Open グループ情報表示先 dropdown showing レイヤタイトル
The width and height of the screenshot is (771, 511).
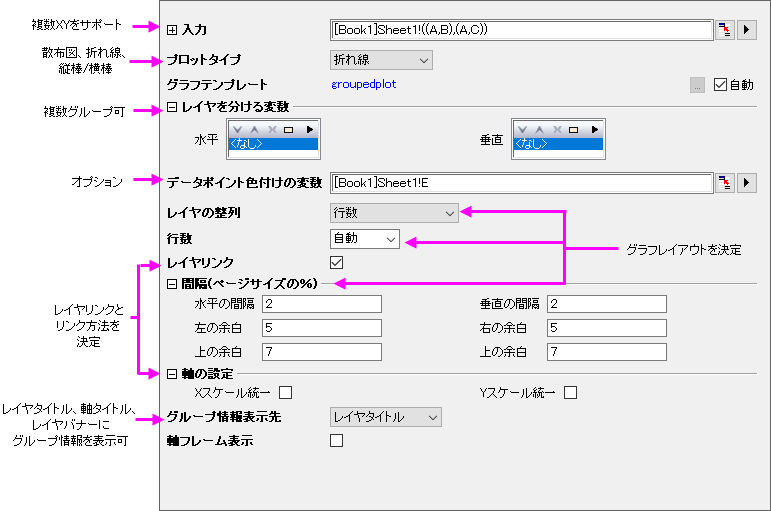386,417
